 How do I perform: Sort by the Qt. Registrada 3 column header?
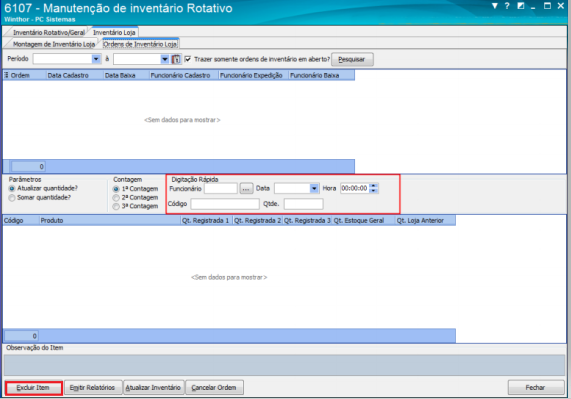(x=307, y=221)
